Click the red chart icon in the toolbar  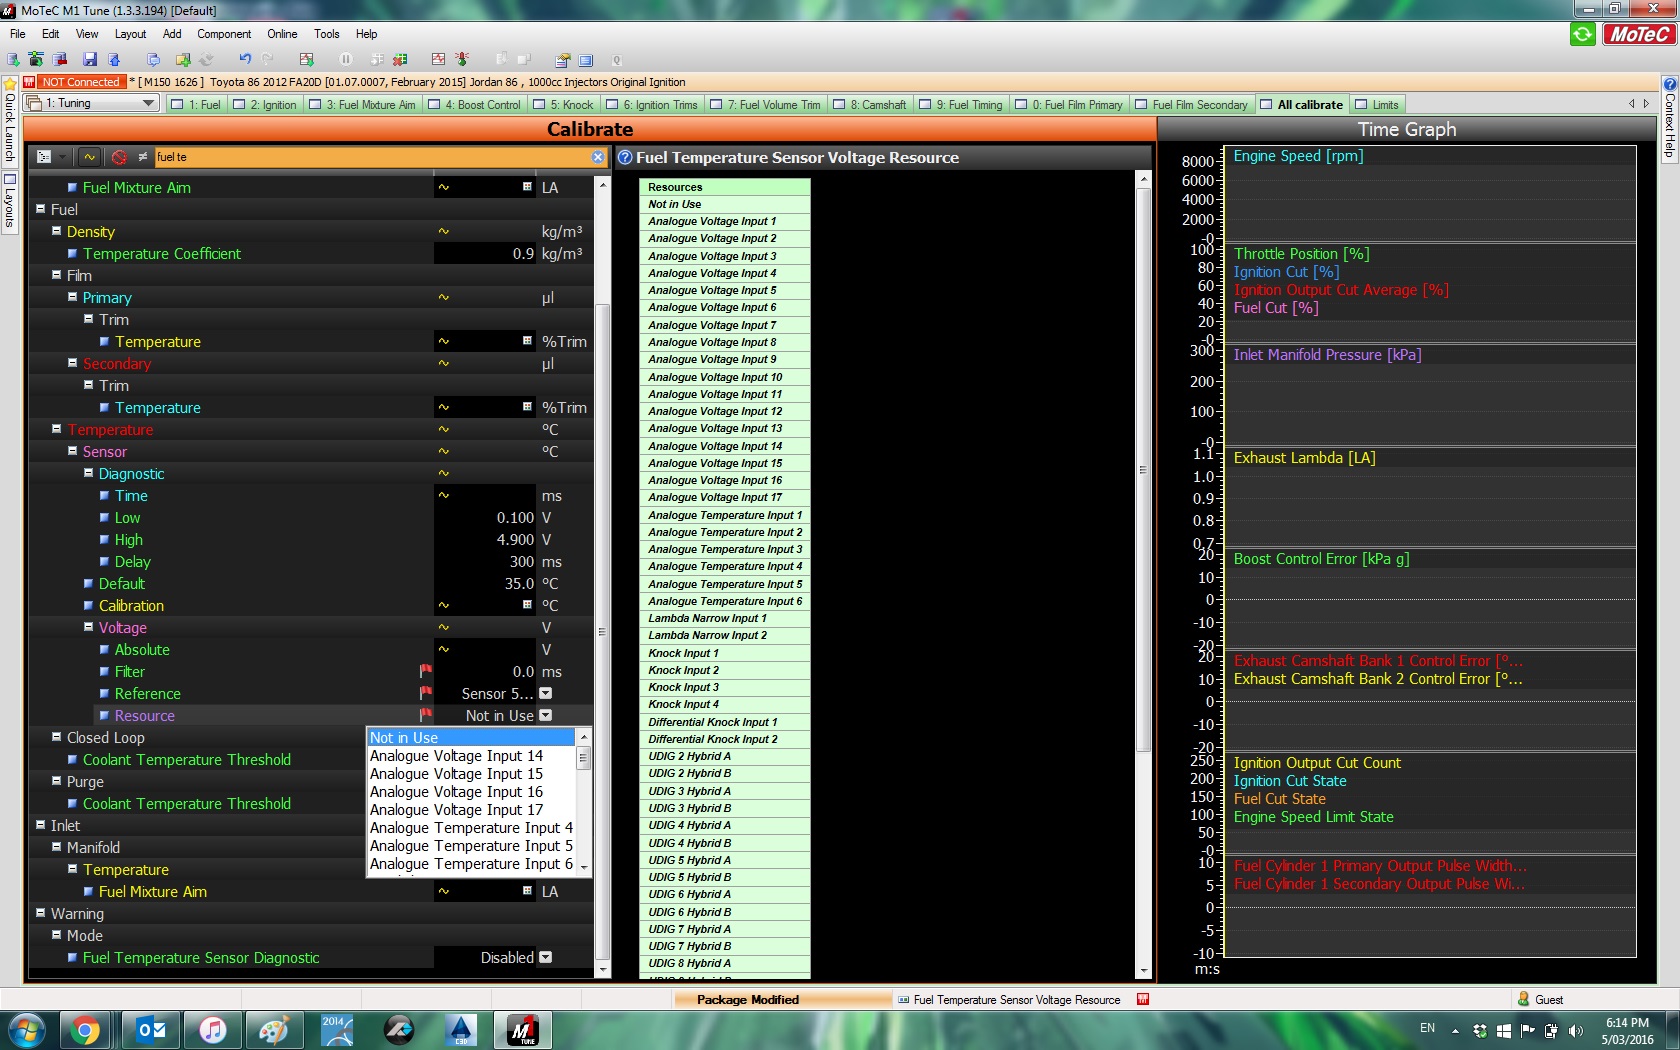(x=438, y=60)
